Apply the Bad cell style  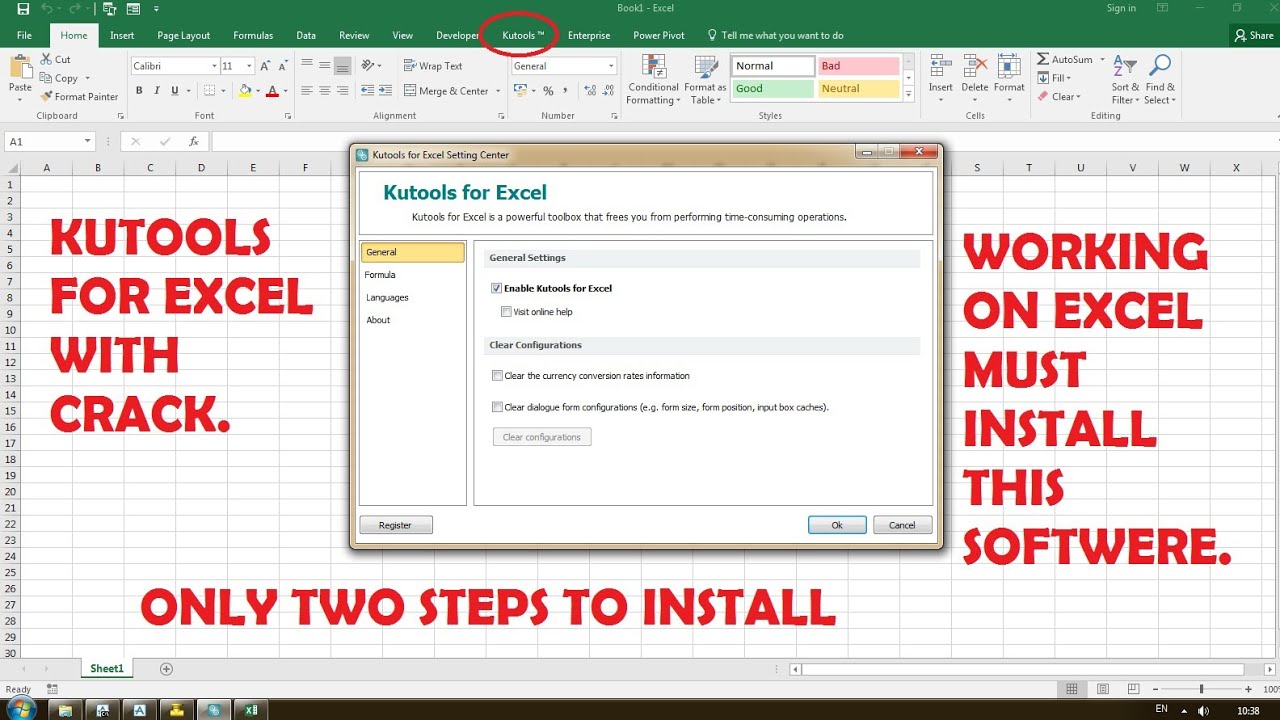pos(858,66)
